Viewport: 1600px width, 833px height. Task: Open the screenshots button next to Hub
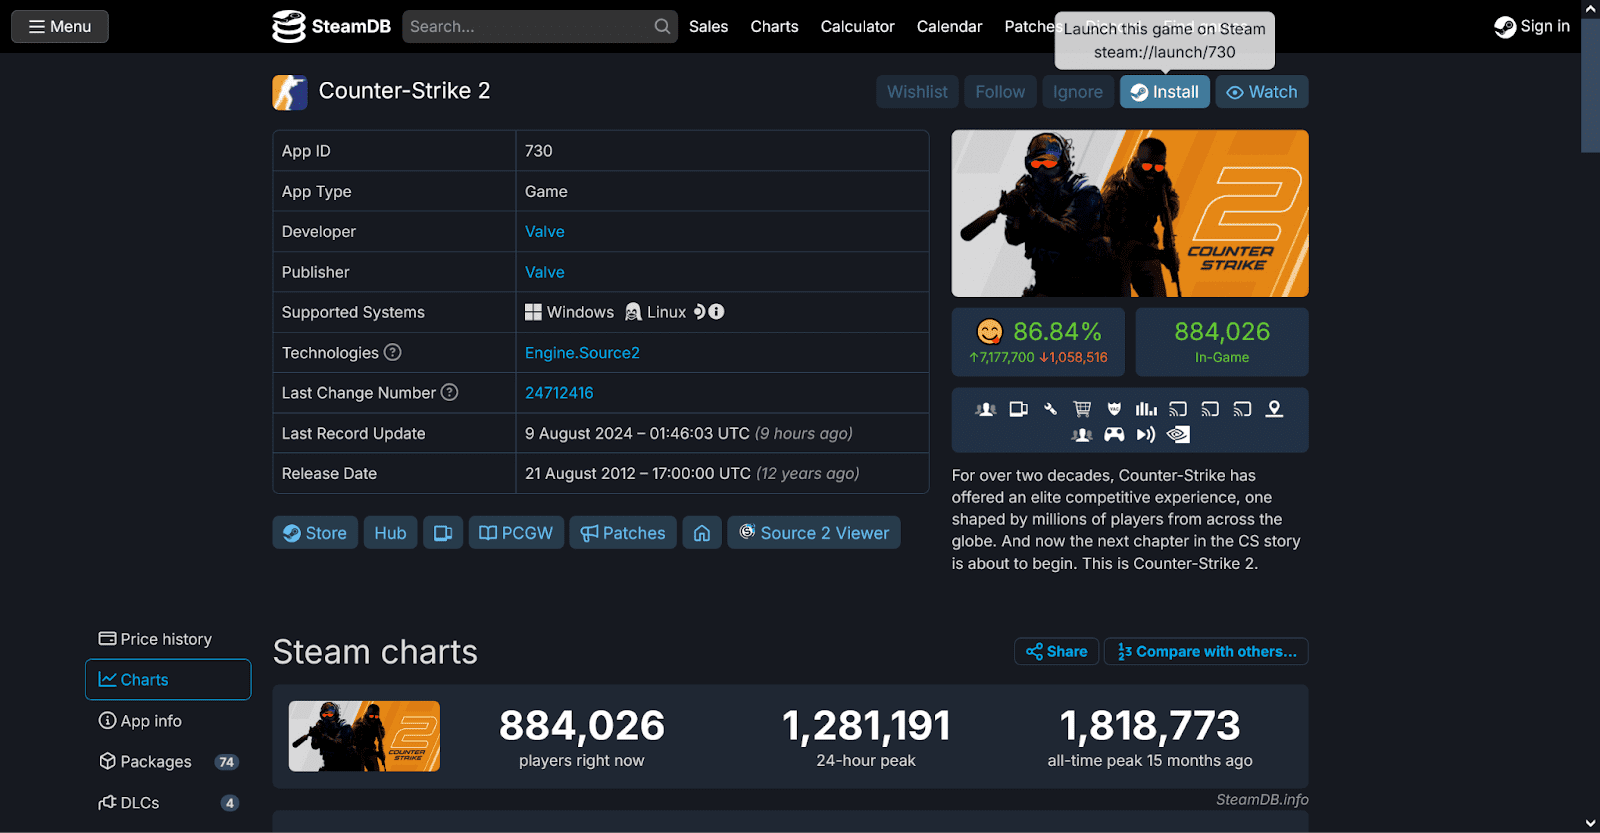tap(443, 533)
